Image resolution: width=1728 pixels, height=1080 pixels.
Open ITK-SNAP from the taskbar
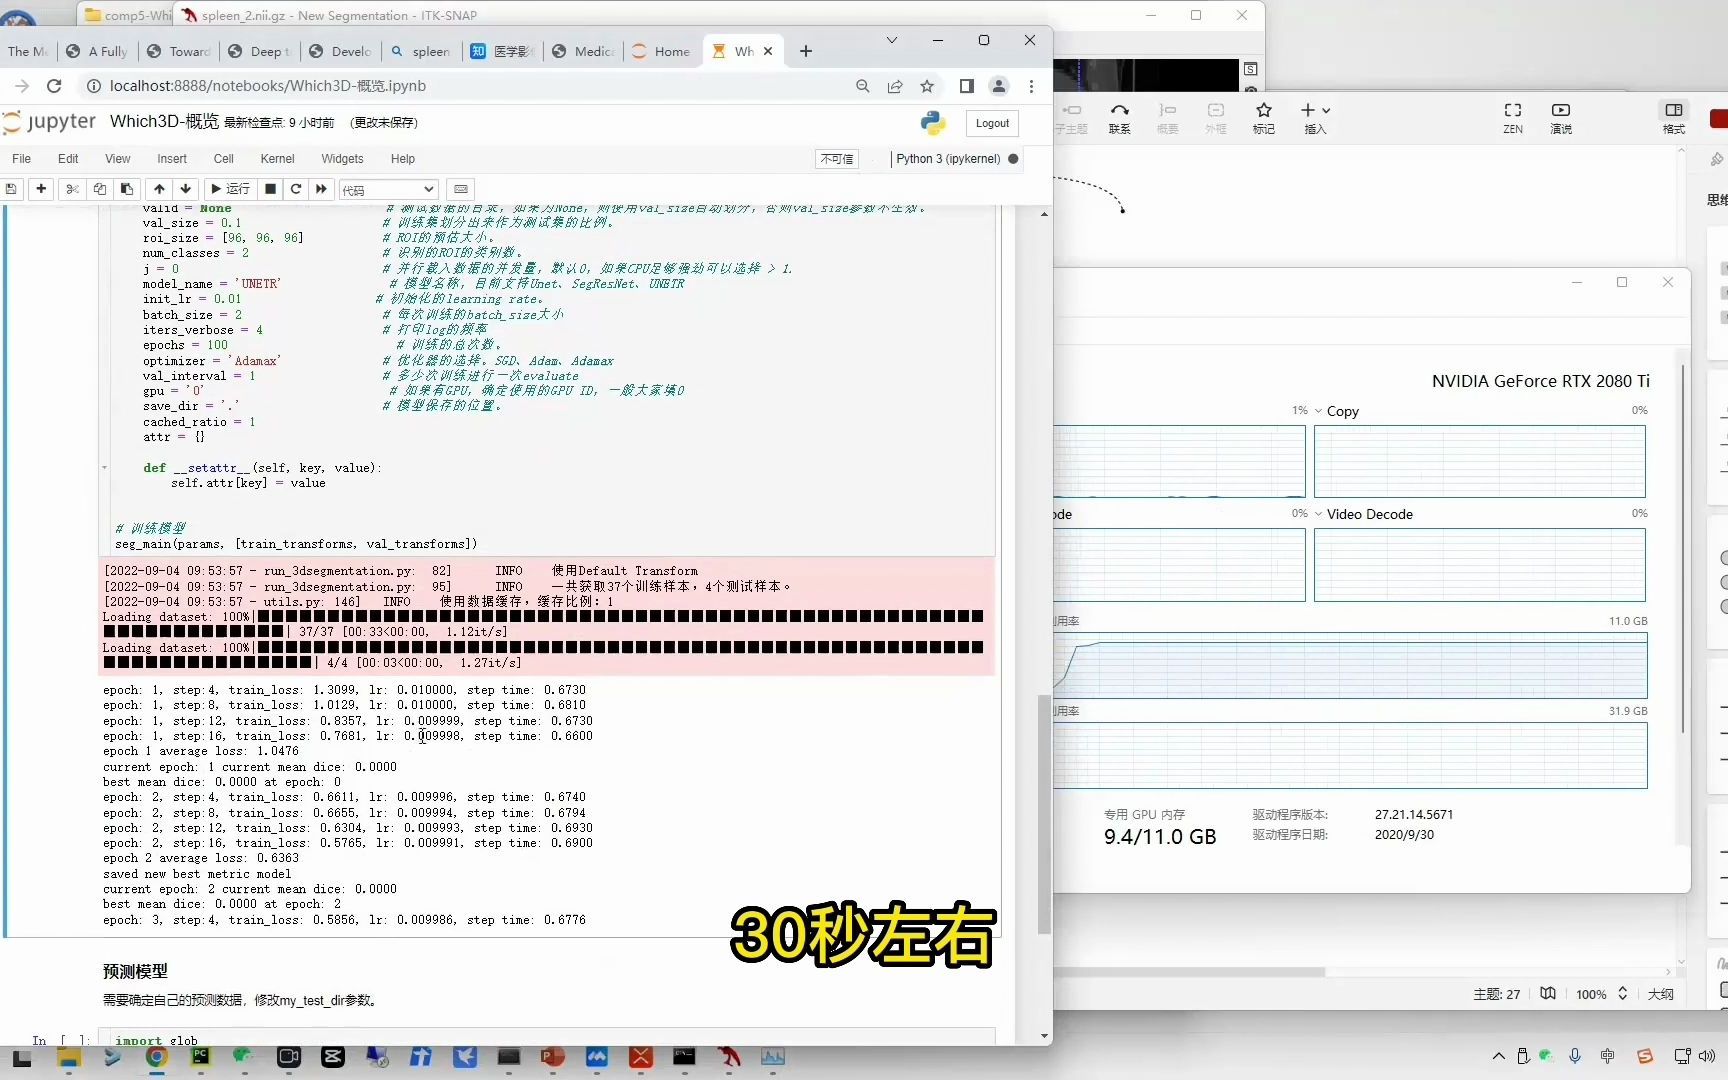729,1057
